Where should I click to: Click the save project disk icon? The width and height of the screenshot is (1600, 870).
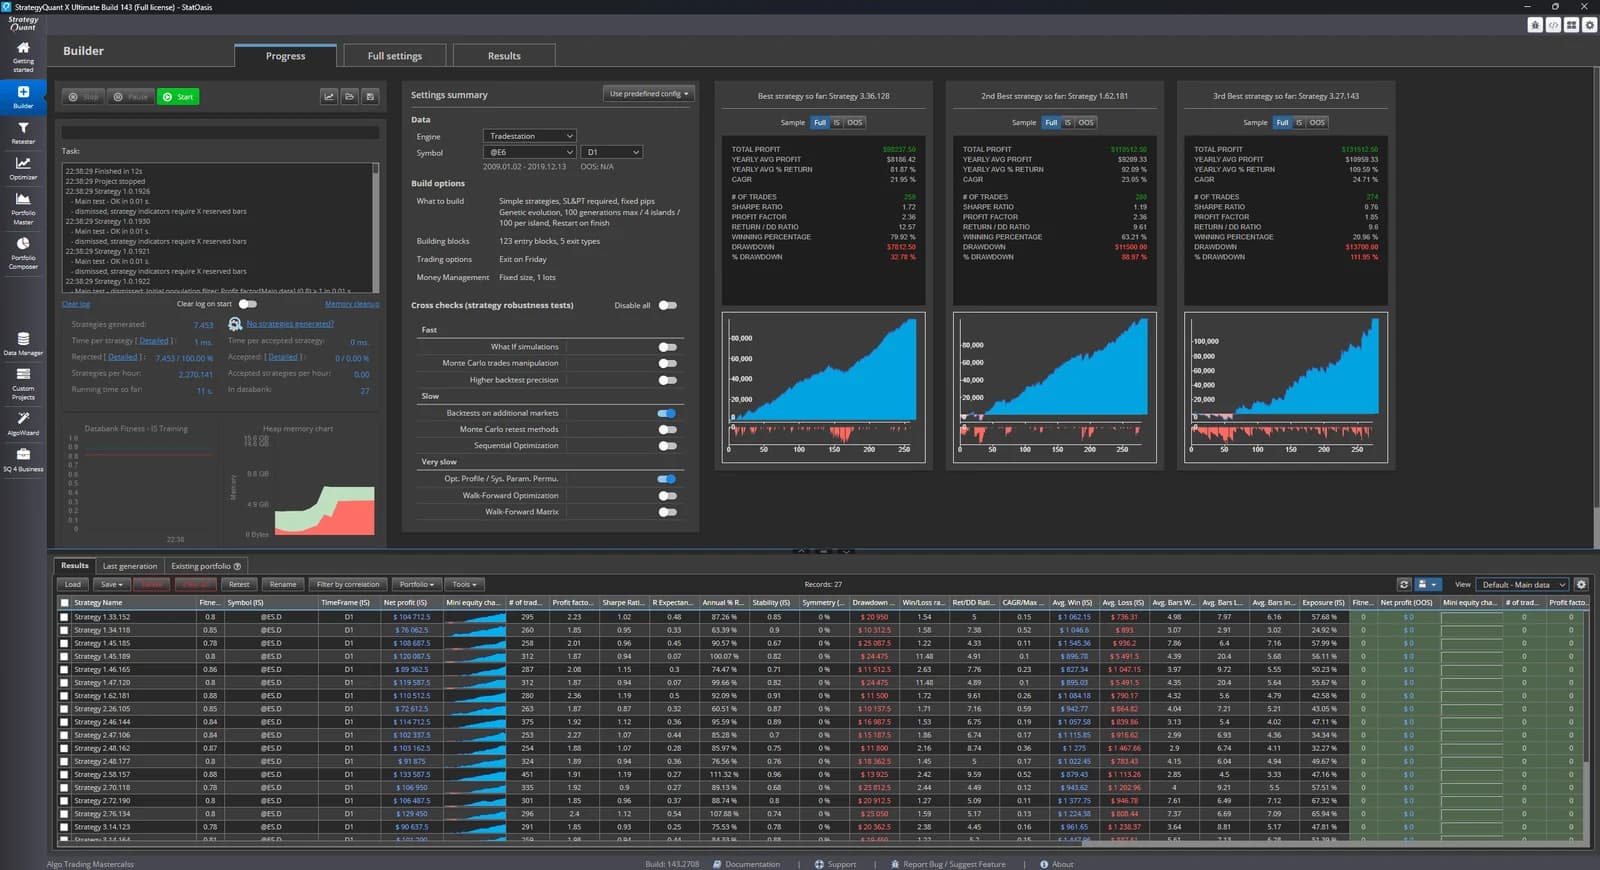370,97
